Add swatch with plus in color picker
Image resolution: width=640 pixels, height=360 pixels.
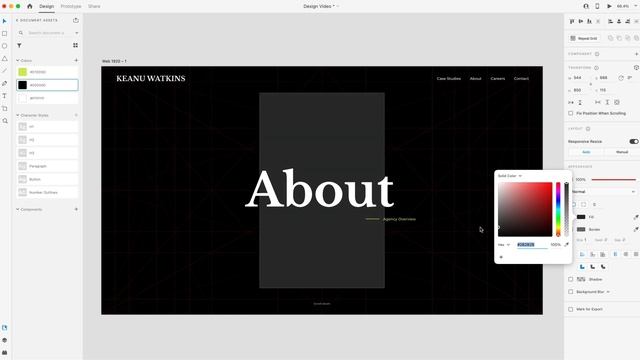coord(501,257)
